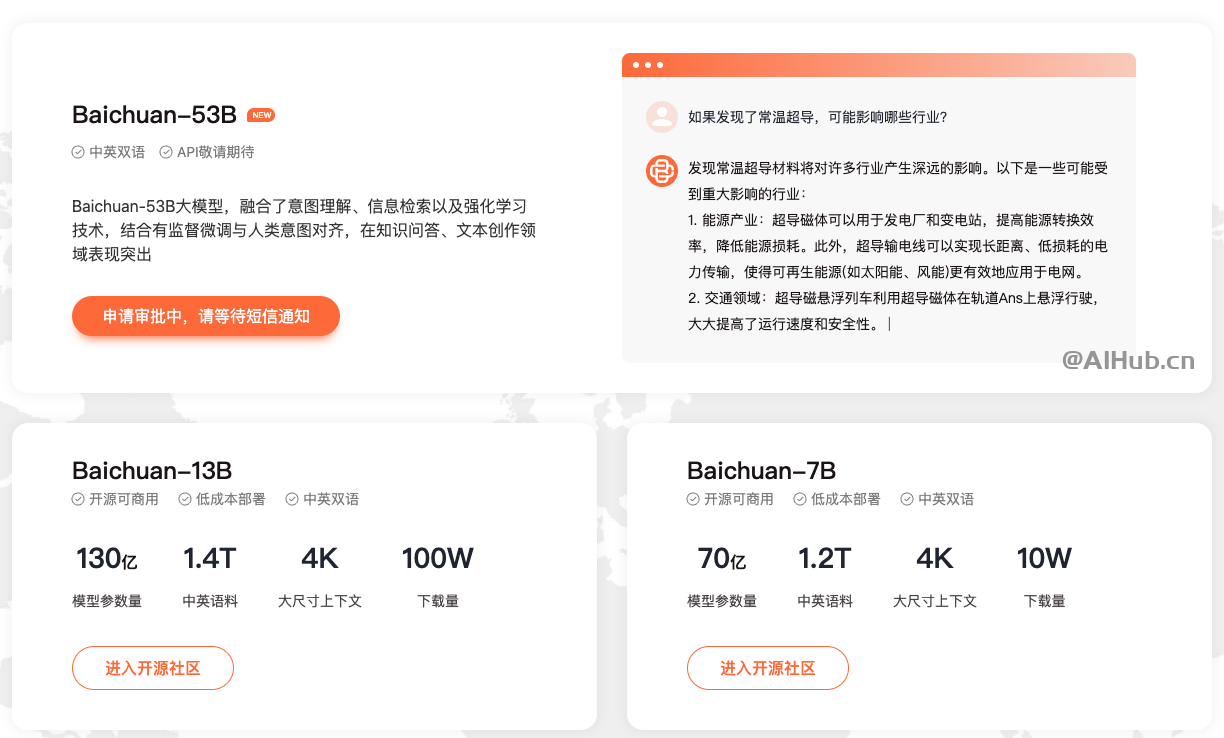Click the 70亿 parameter value

[722, 559]
